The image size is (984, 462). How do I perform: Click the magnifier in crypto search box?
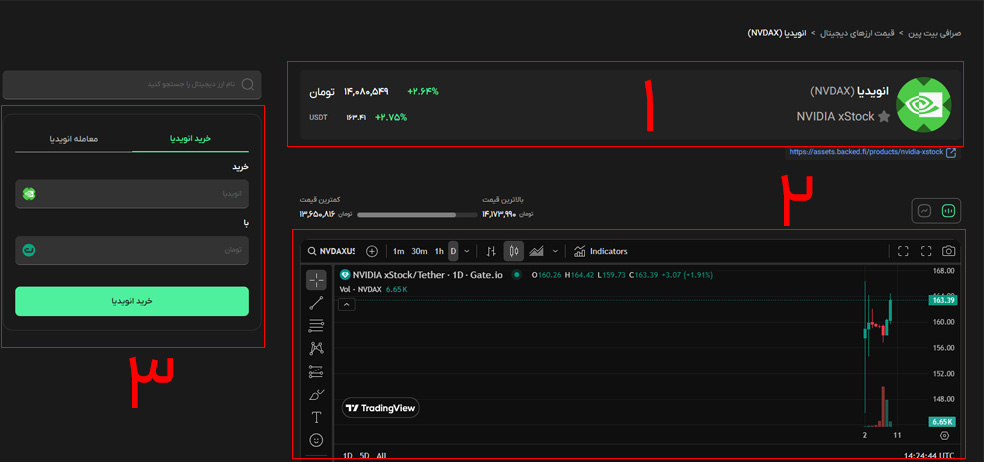coord(248,85)
